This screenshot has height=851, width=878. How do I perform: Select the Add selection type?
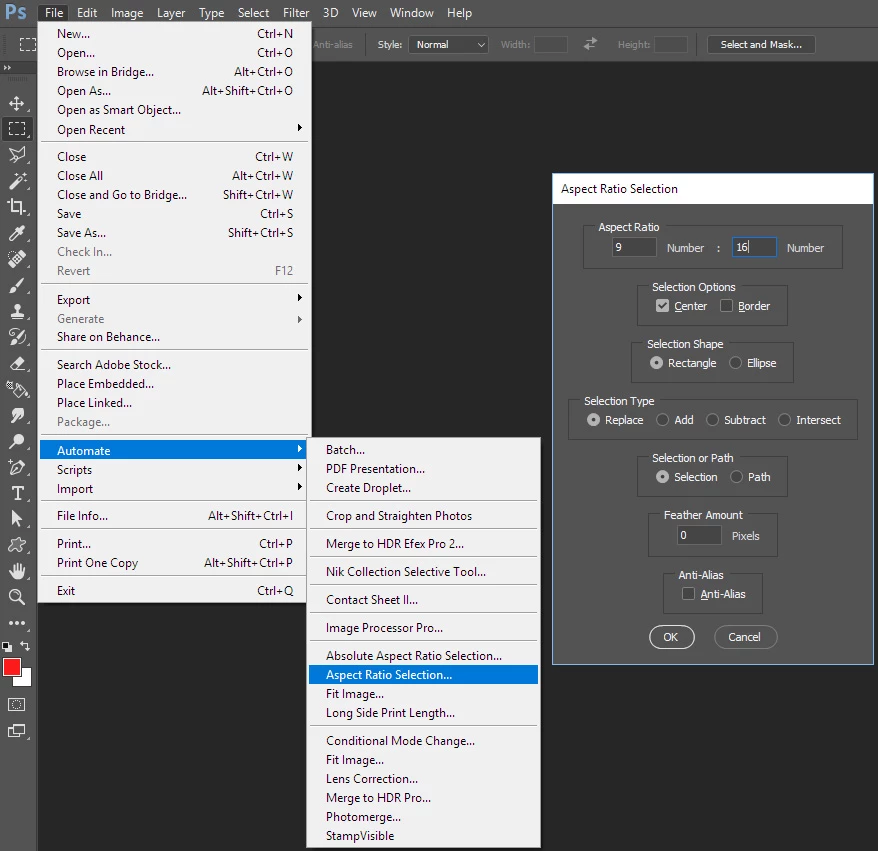pyautogui.click(x=662, y=420)
